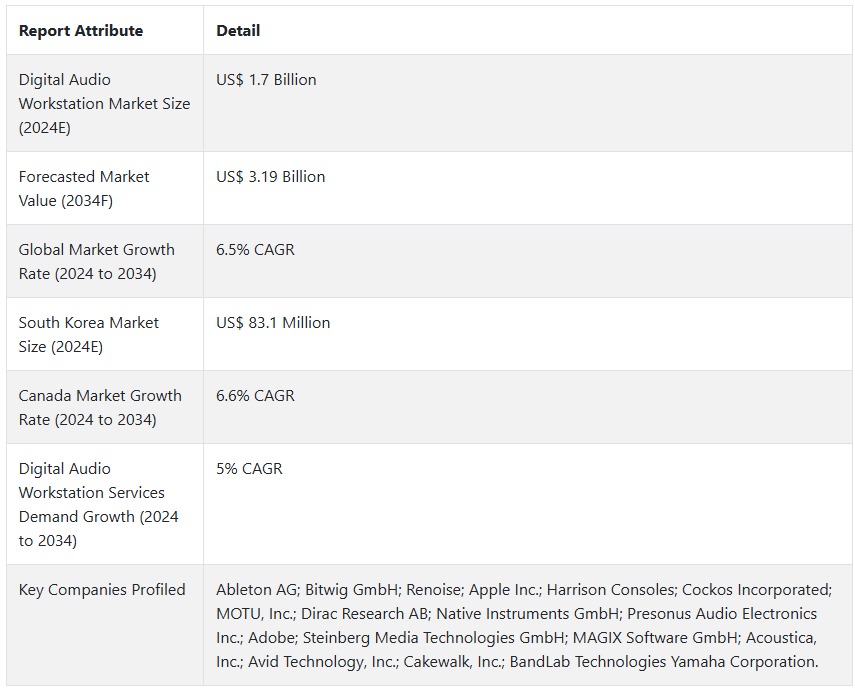The image size is (855, 689).
Task: Select the Digital Audio Workstation Market Size cell
Action: pyautogui.click(x=104, y=103)
